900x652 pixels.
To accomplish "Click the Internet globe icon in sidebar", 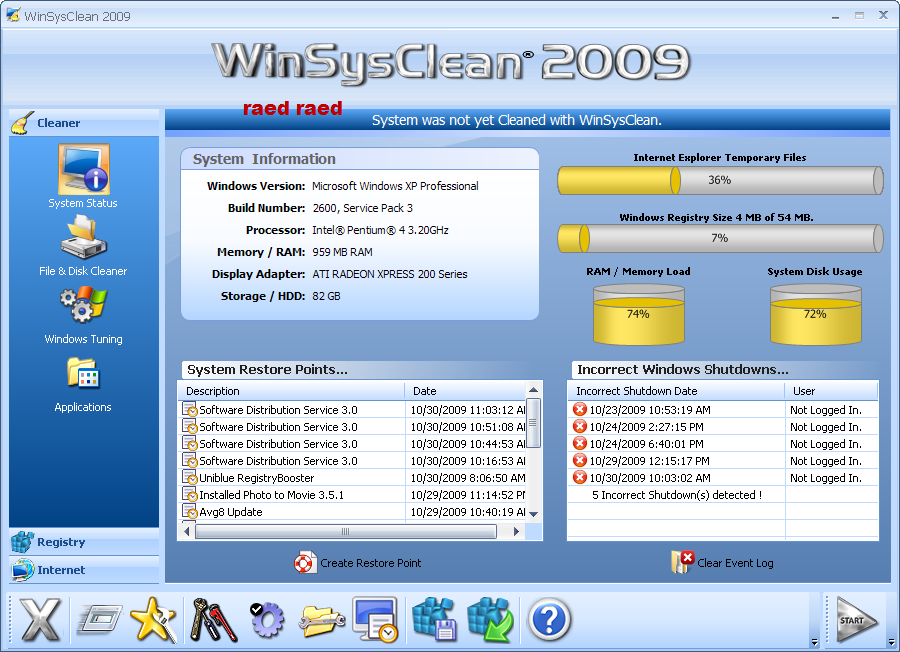I will [x=22, y=570].
